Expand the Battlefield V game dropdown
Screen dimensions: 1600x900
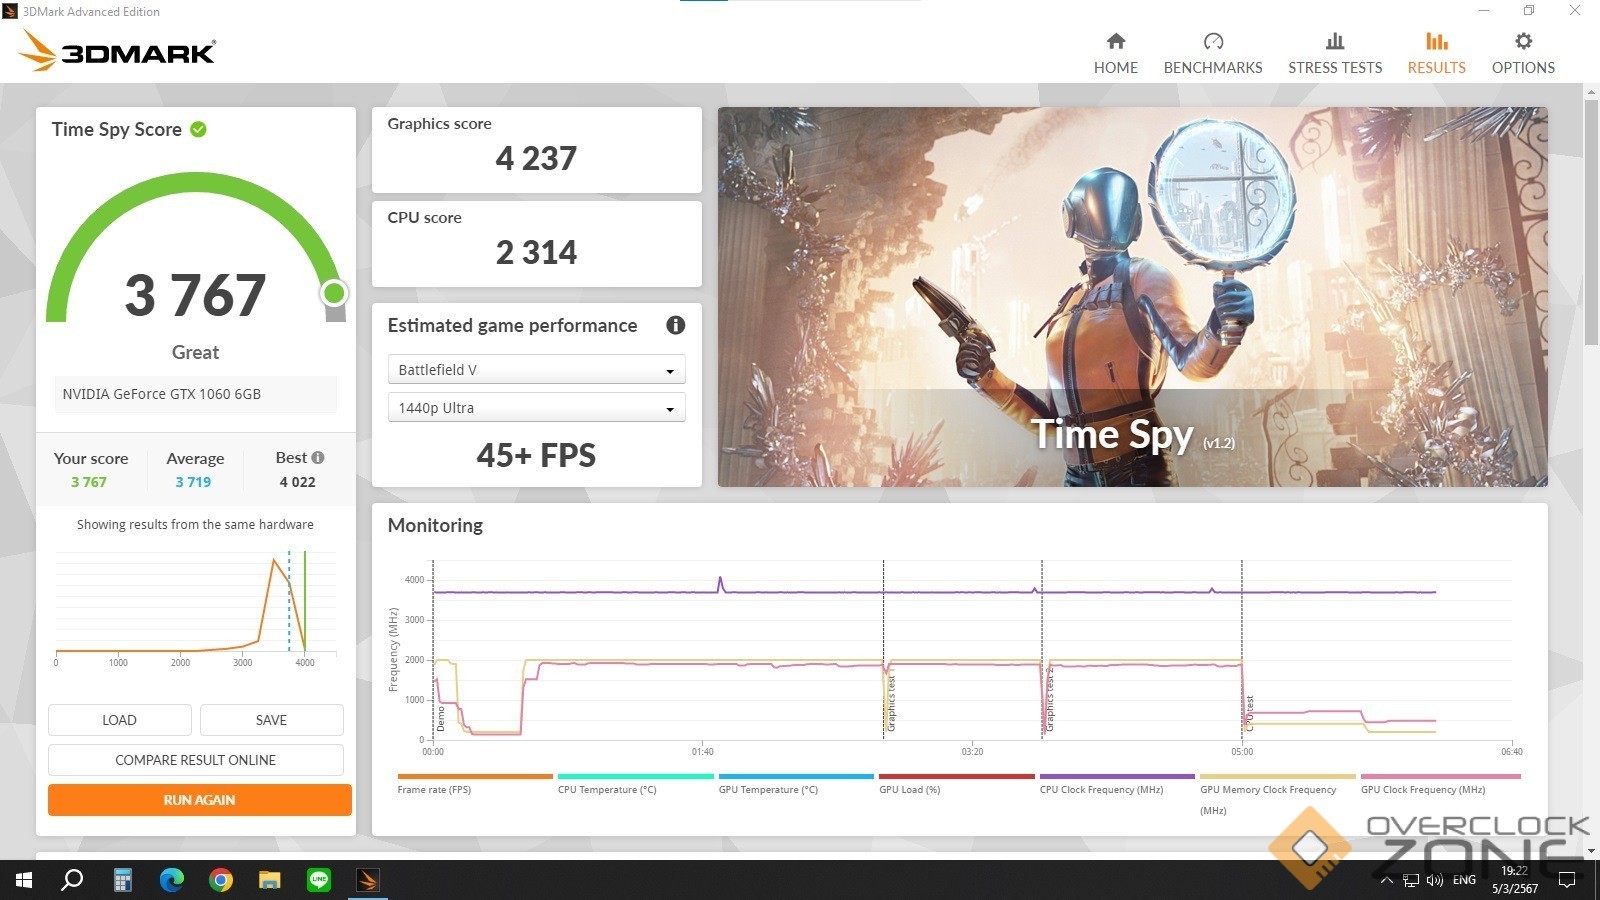536,370
